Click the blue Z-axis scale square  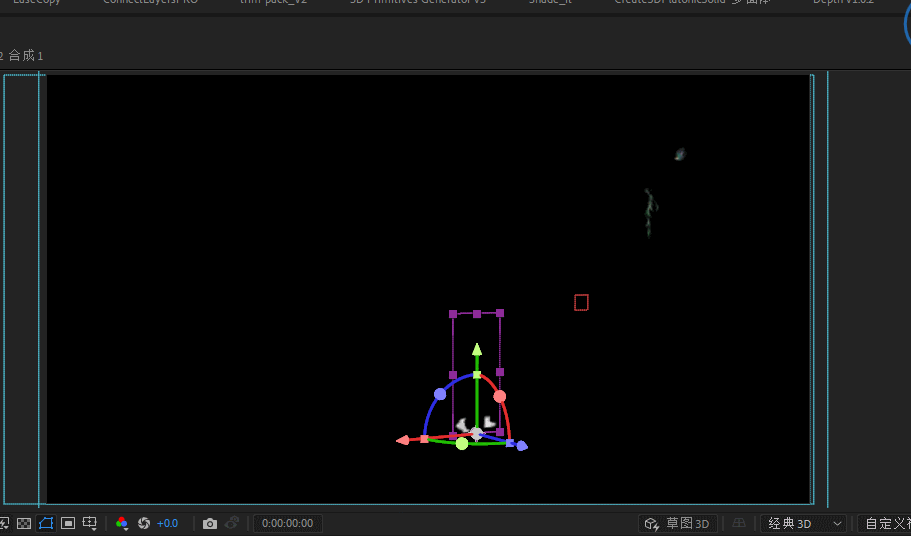[510, 443]
